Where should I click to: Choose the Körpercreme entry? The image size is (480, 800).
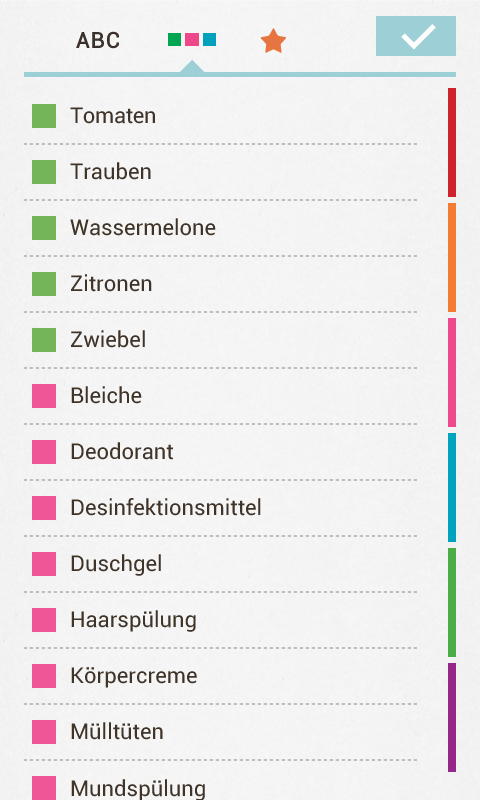220,676
